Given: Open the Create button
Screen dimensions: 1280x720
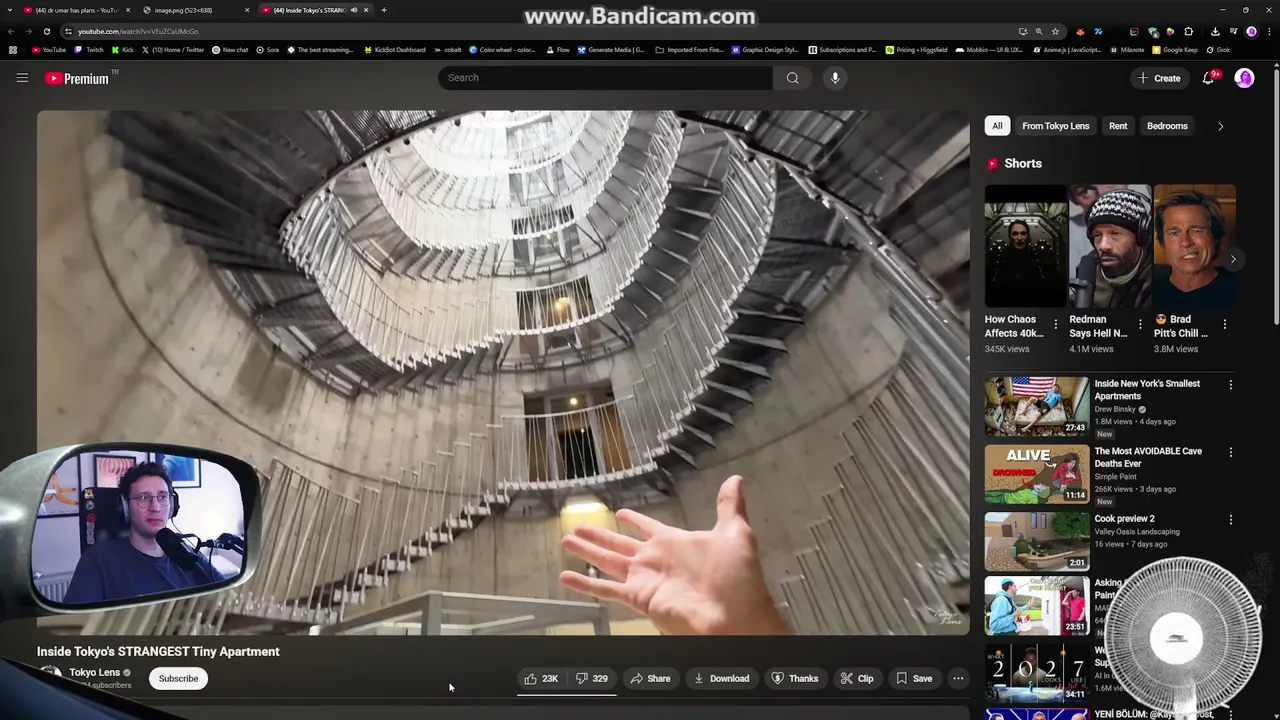Looking at the screenshot, I should tap(1159, 78).
